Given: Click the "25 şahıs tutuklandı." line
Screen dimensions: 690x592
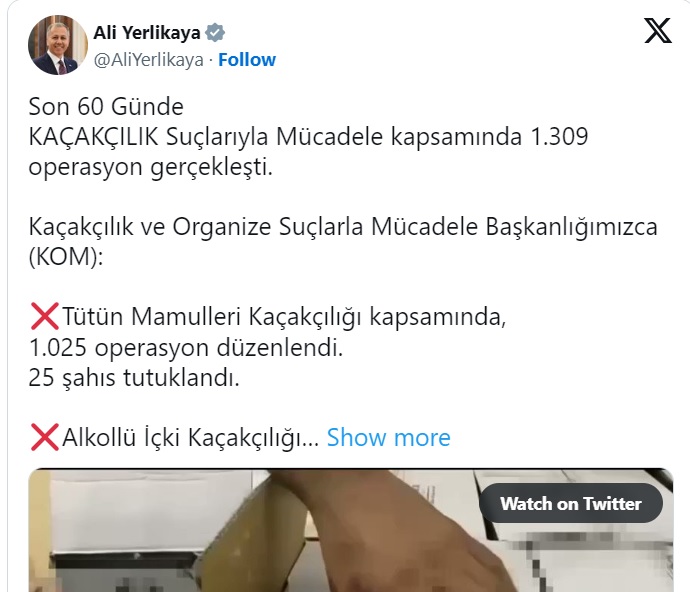Looking at the screenshot, I should pyautogui.click(x=134, y=378).
